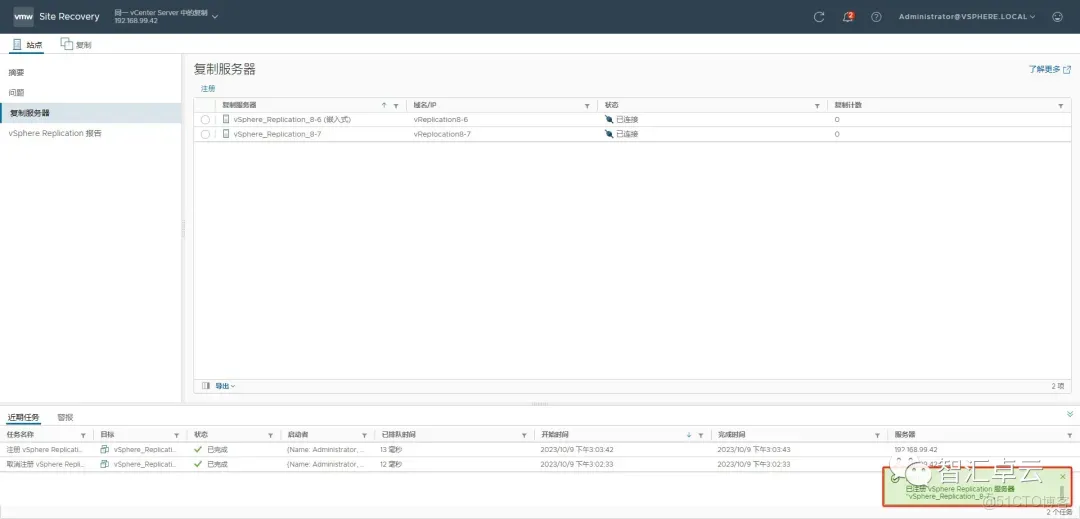
Task: Select 复制服务器 in the left sidebar
Action: [90, 113]
